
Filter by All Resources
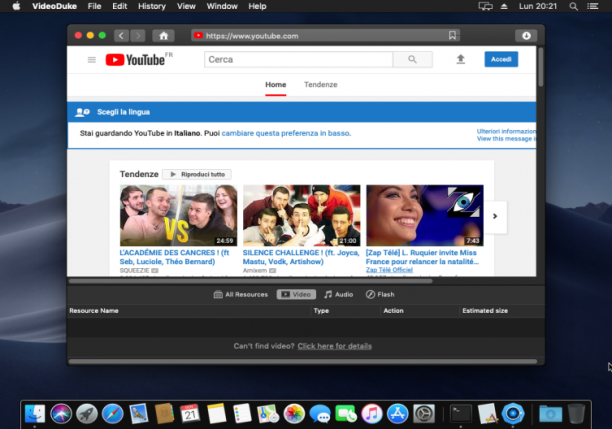241,294
